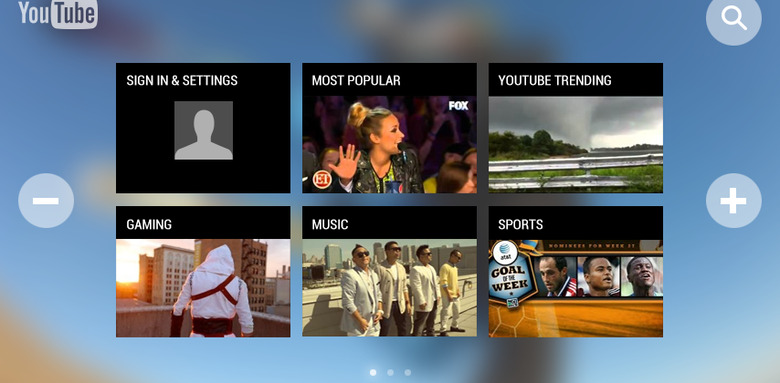This screenshot has width=780, height=383.
Task: Open the white hooded figure thumbnail
Action: click(203, 288)
